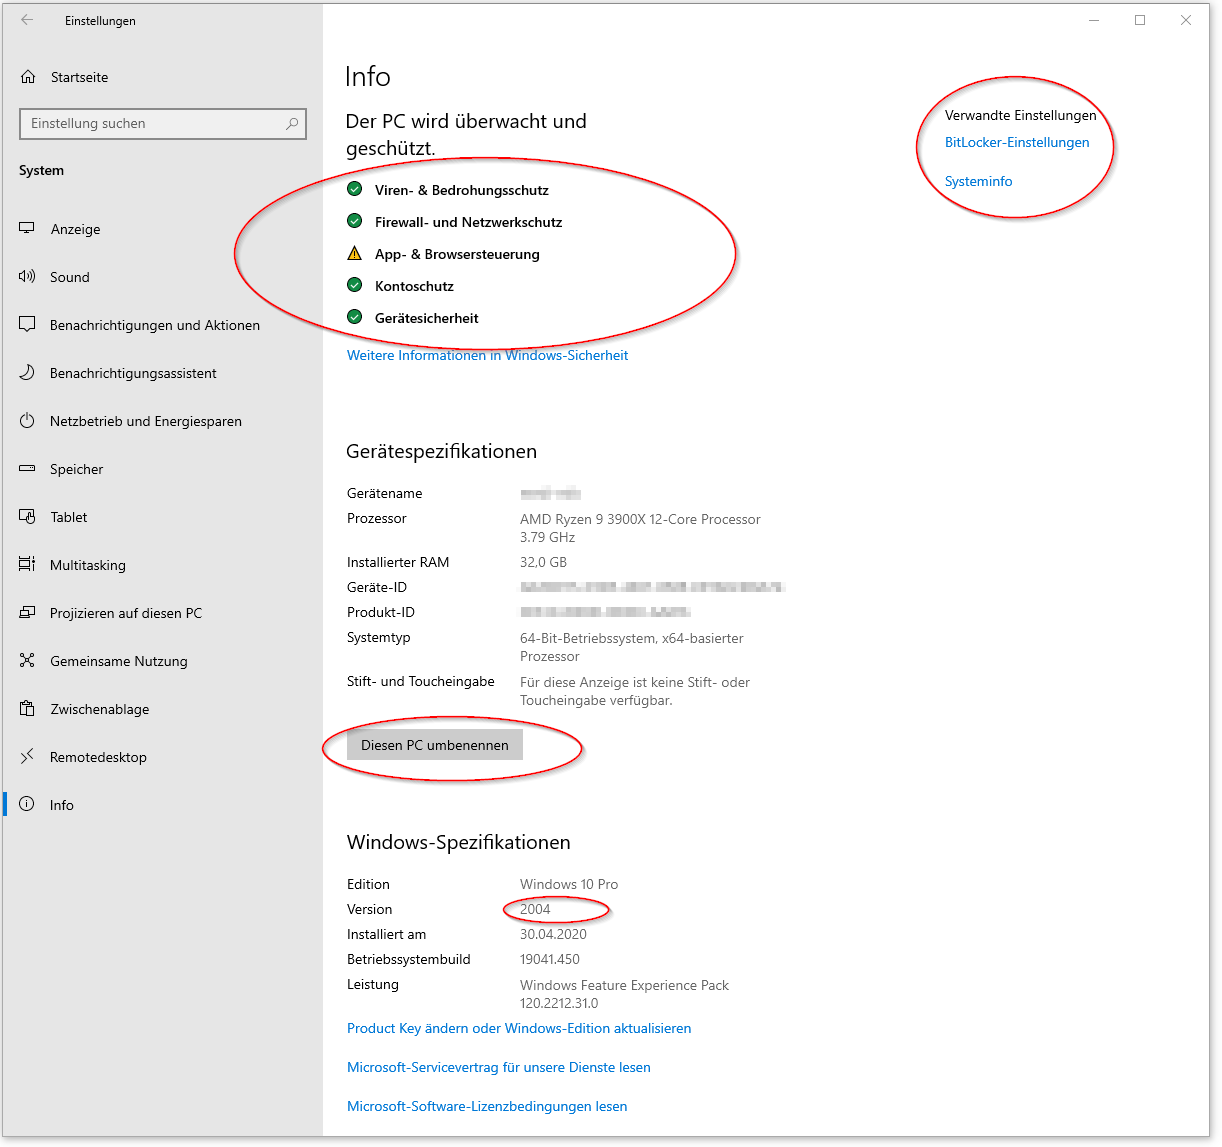Open Weitere Informationen in Windows-Sicherheit link
The width and height of the screenshot is (1222, 1147).
click(487, 355)
